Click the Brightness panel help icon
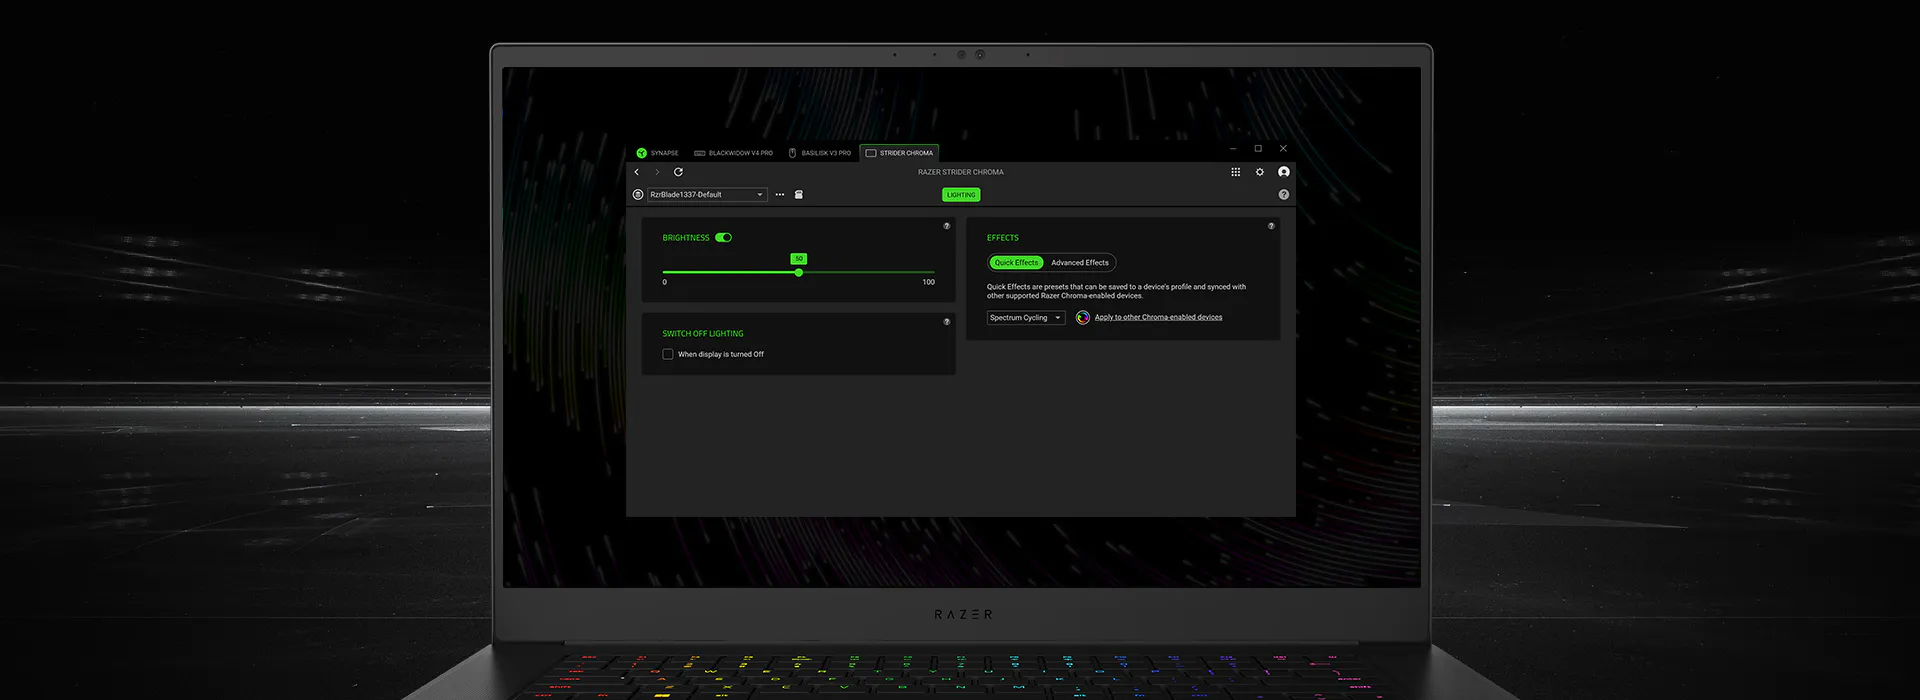This screenshot has height=700, width=1920. (946, 226)
